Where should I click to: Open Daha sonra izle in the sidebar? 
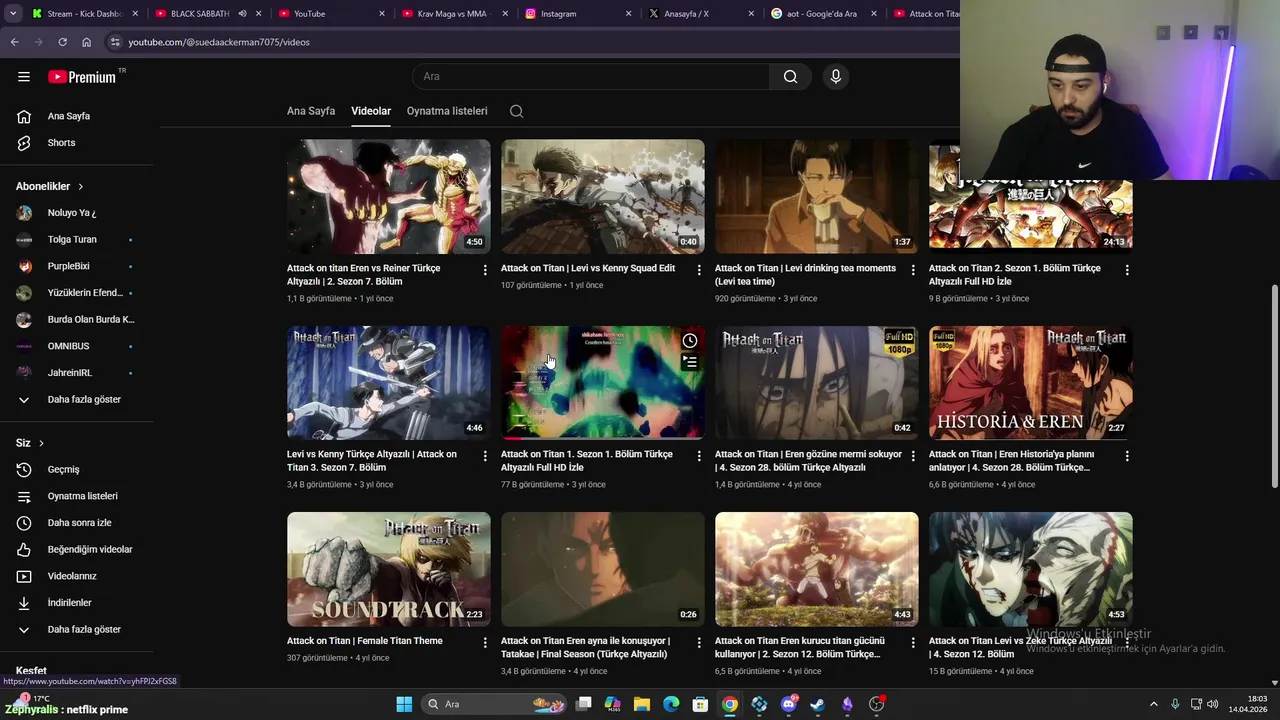[77, 523]
